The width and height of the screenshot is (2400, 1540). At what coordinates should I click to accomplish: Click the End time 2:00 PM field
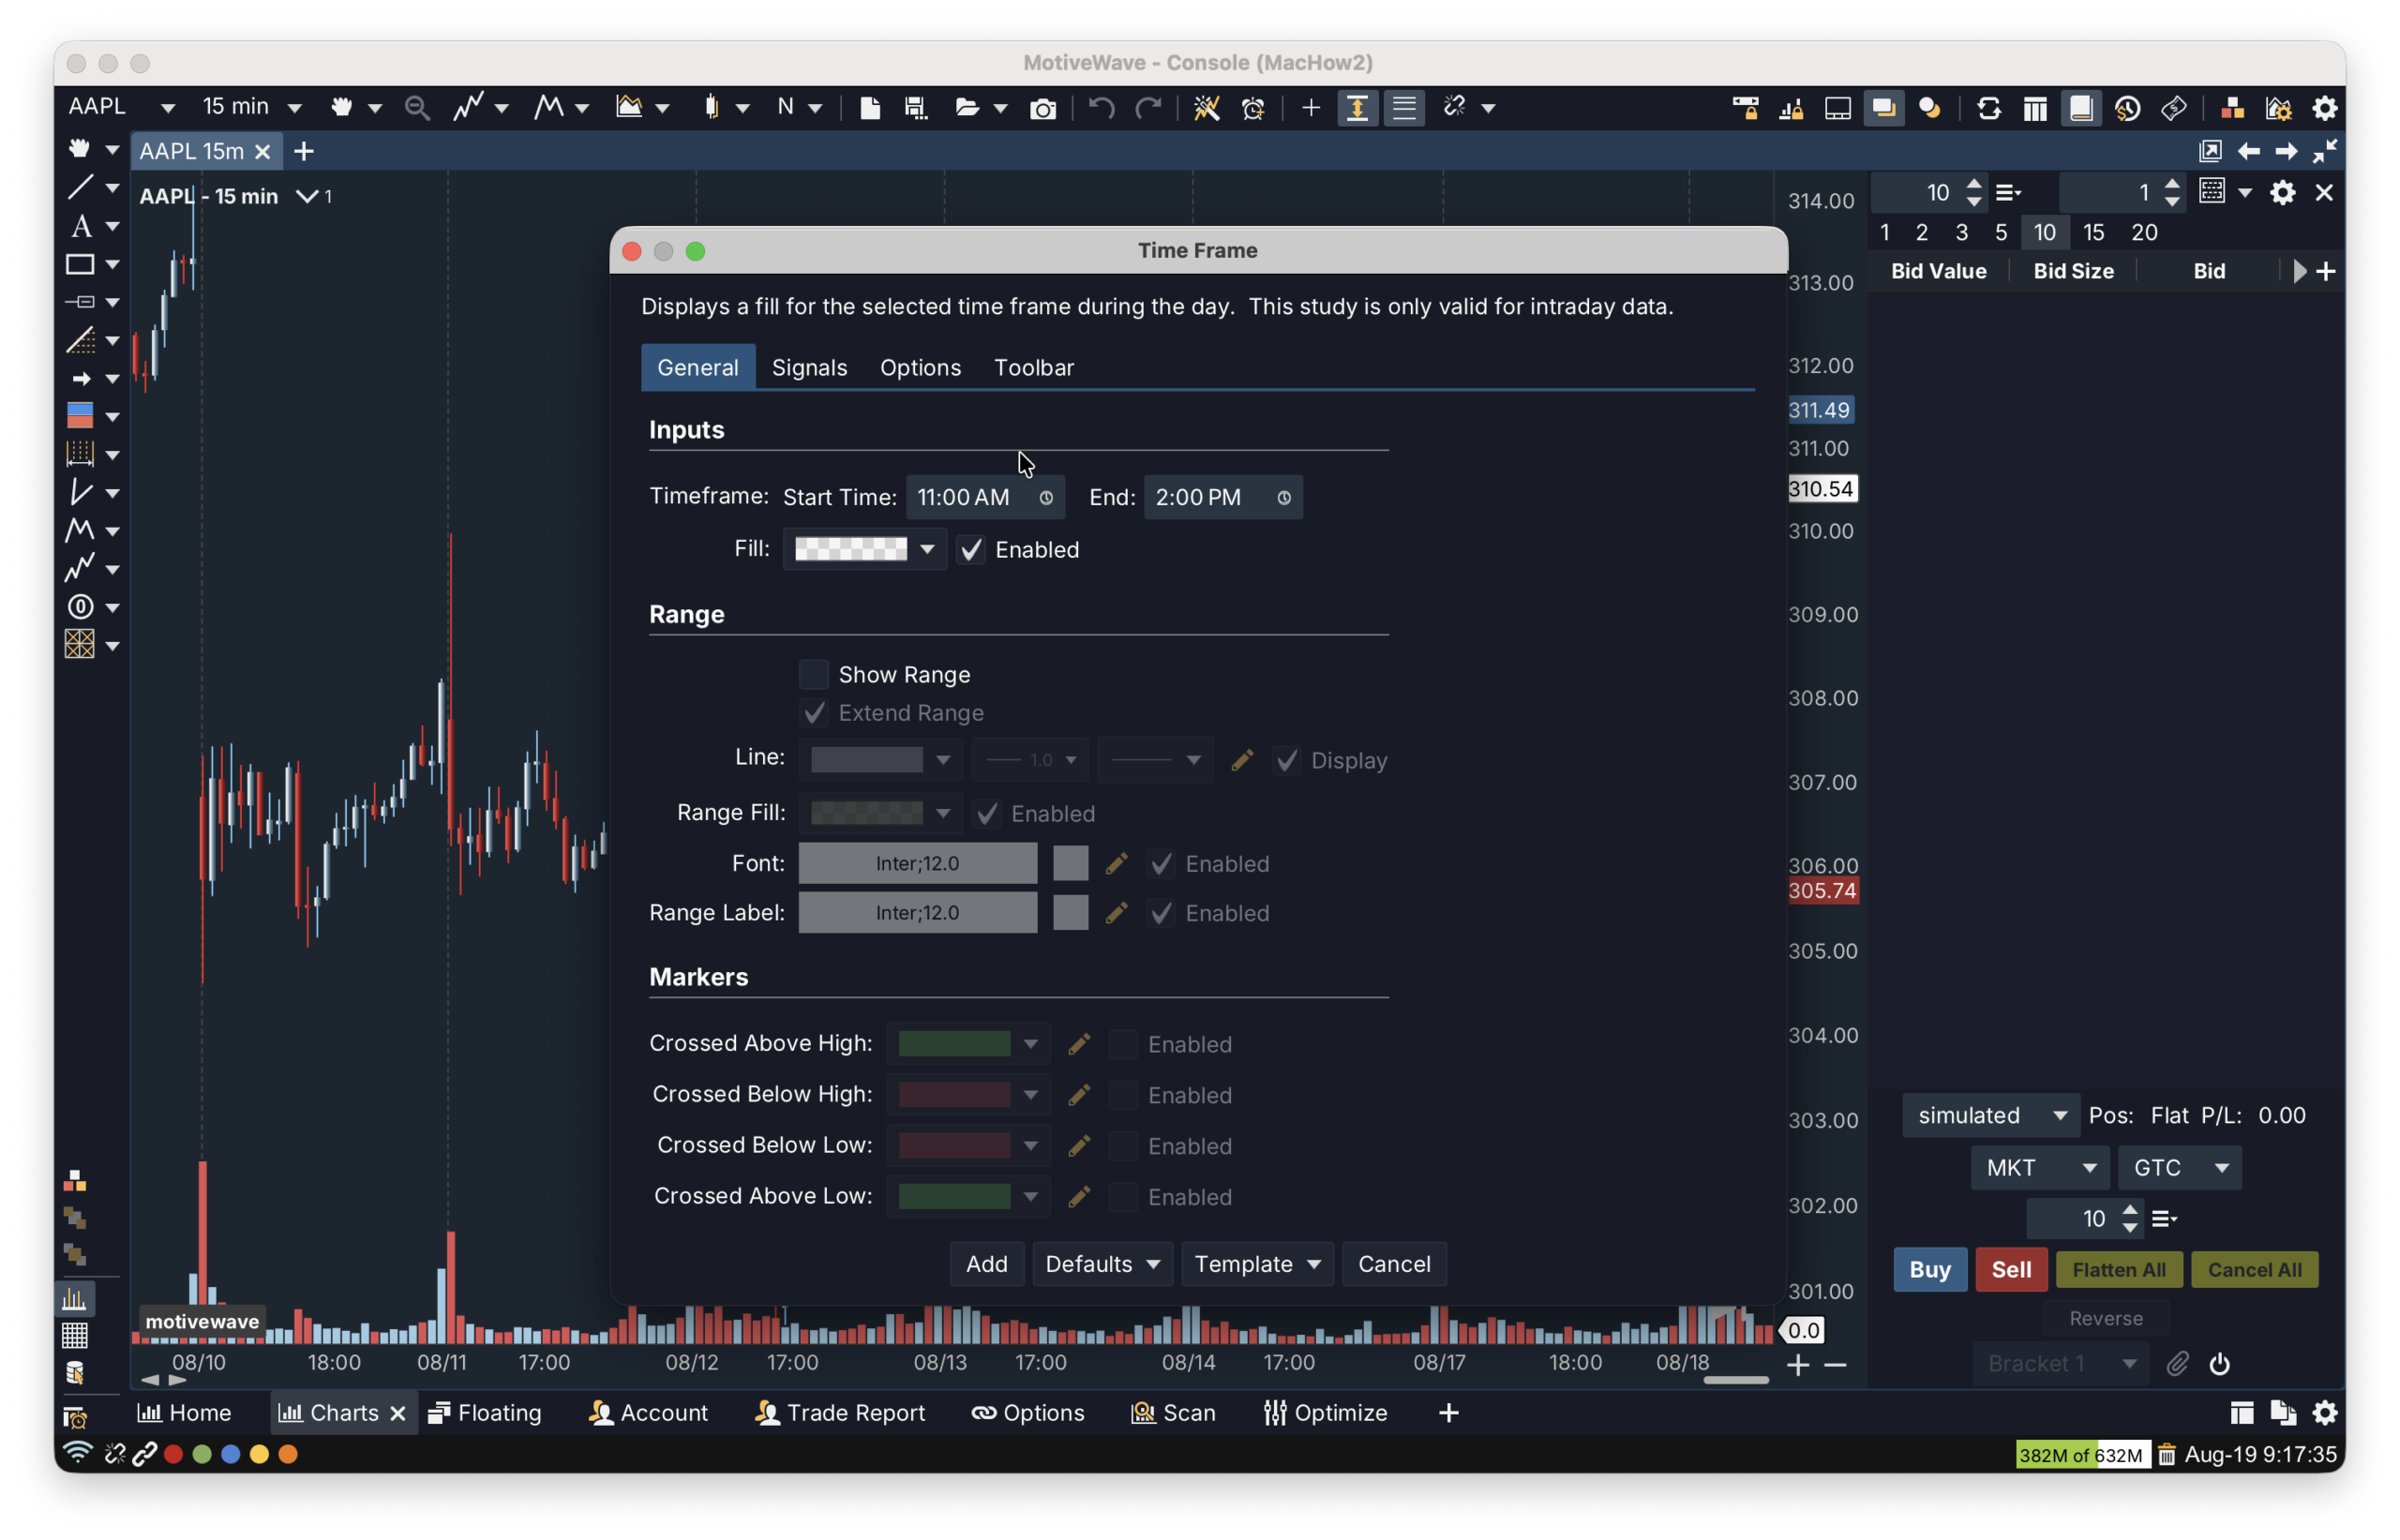tap(1222, 498)
